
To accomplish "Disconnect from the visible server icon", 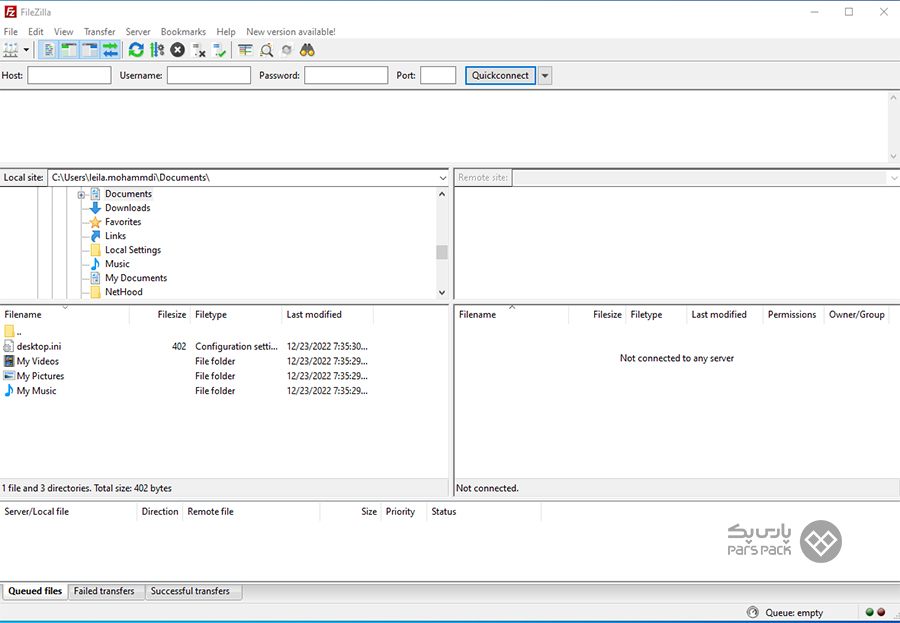I will [x=199, y=51].
